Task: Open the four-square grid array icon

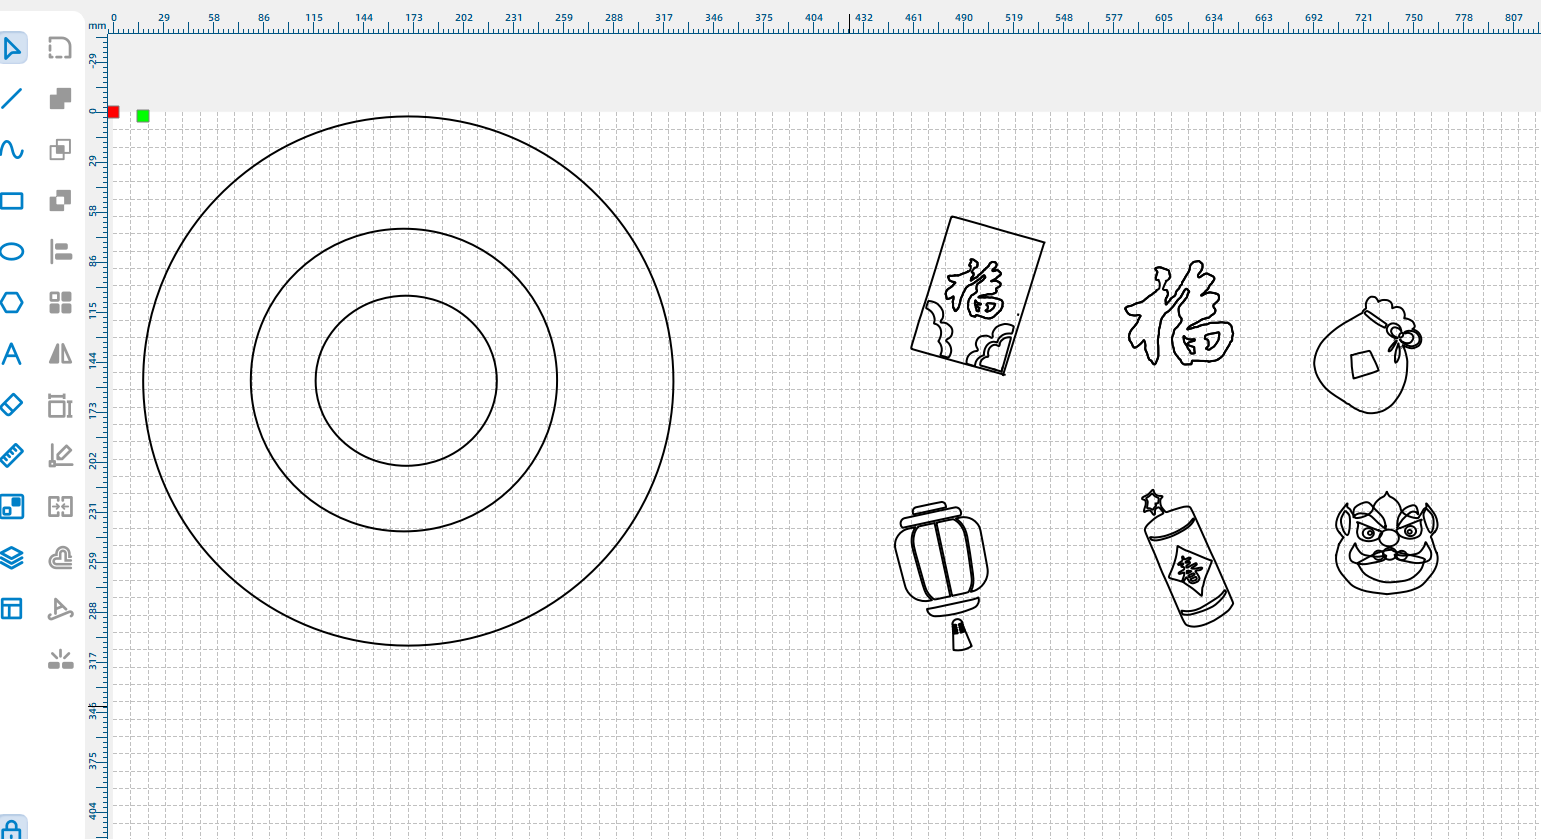Action: 61,302
